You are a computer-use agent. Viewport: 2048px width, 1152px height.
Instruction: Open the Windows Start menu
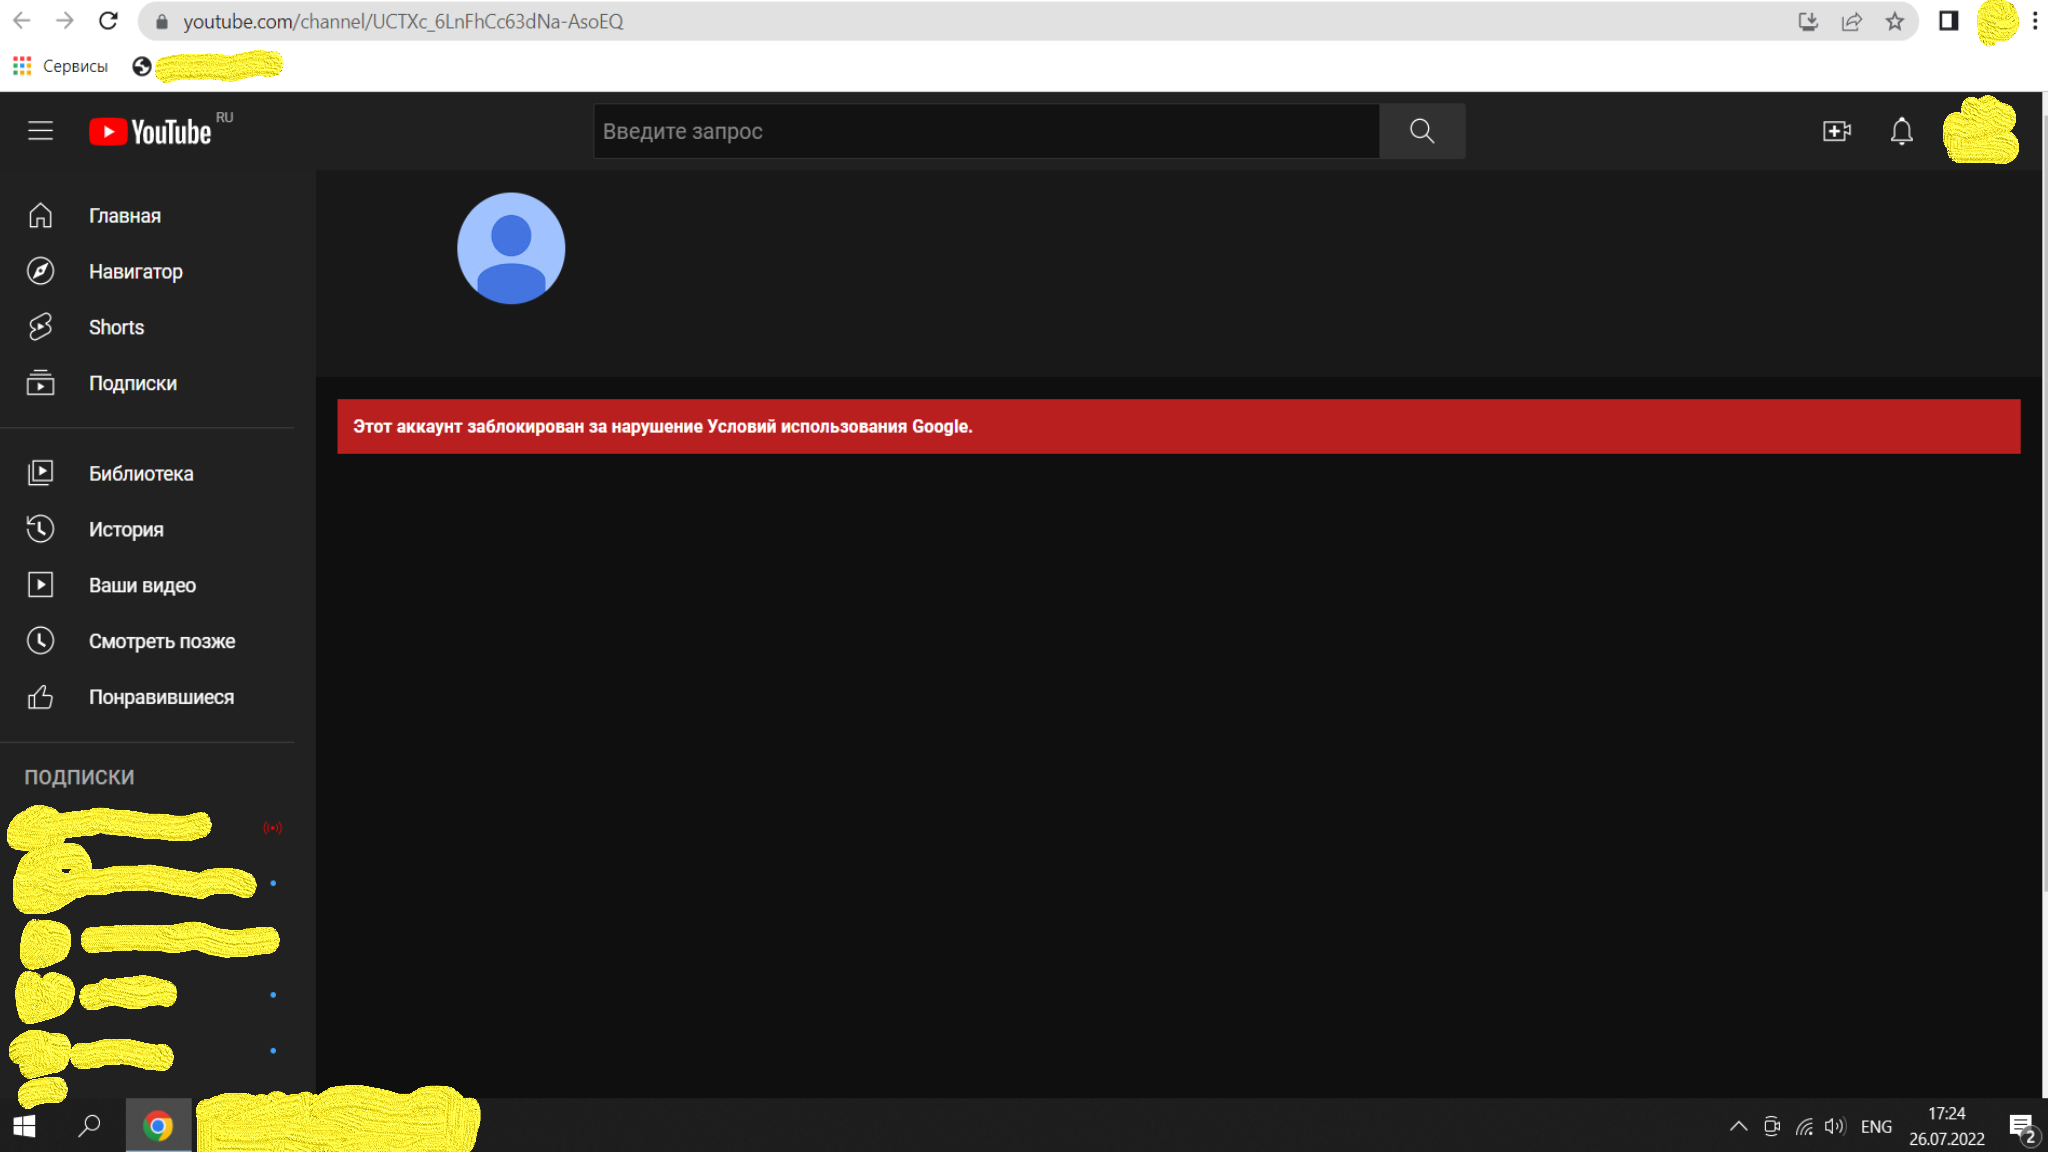coord(24,1127)
